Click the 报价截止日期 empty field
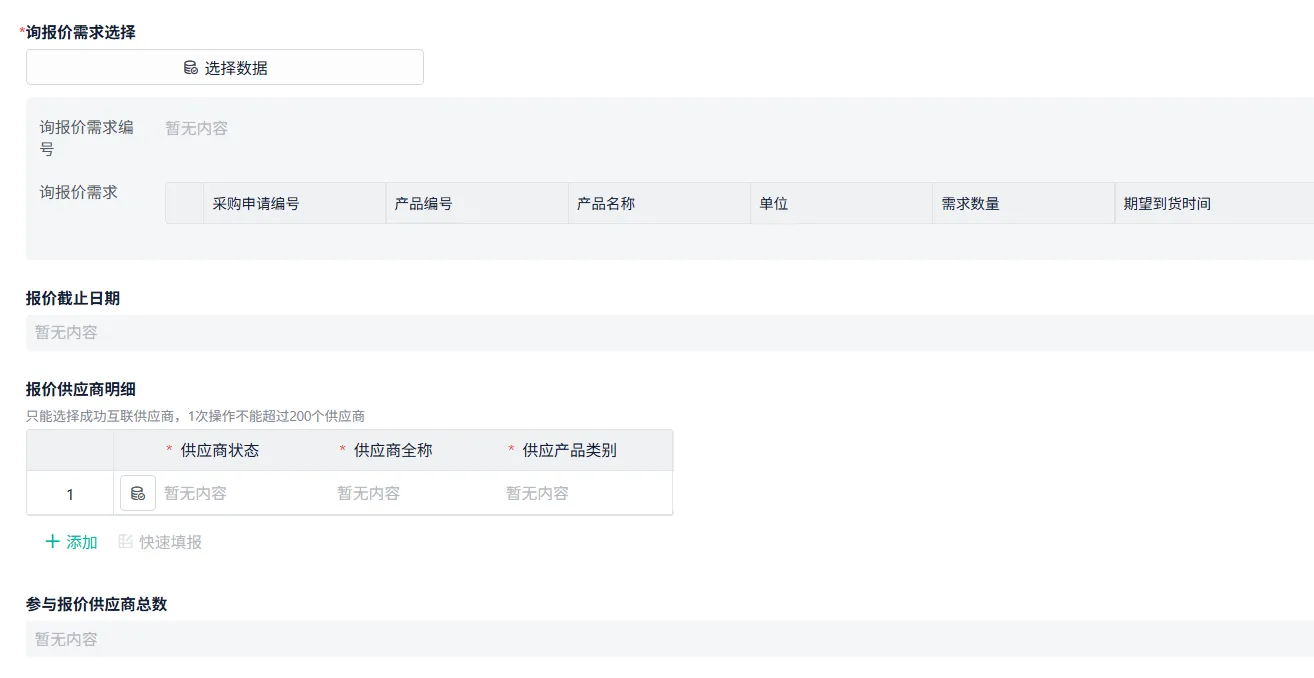Viewport: 1314px width, 678px height. click(x=670, y=332)
